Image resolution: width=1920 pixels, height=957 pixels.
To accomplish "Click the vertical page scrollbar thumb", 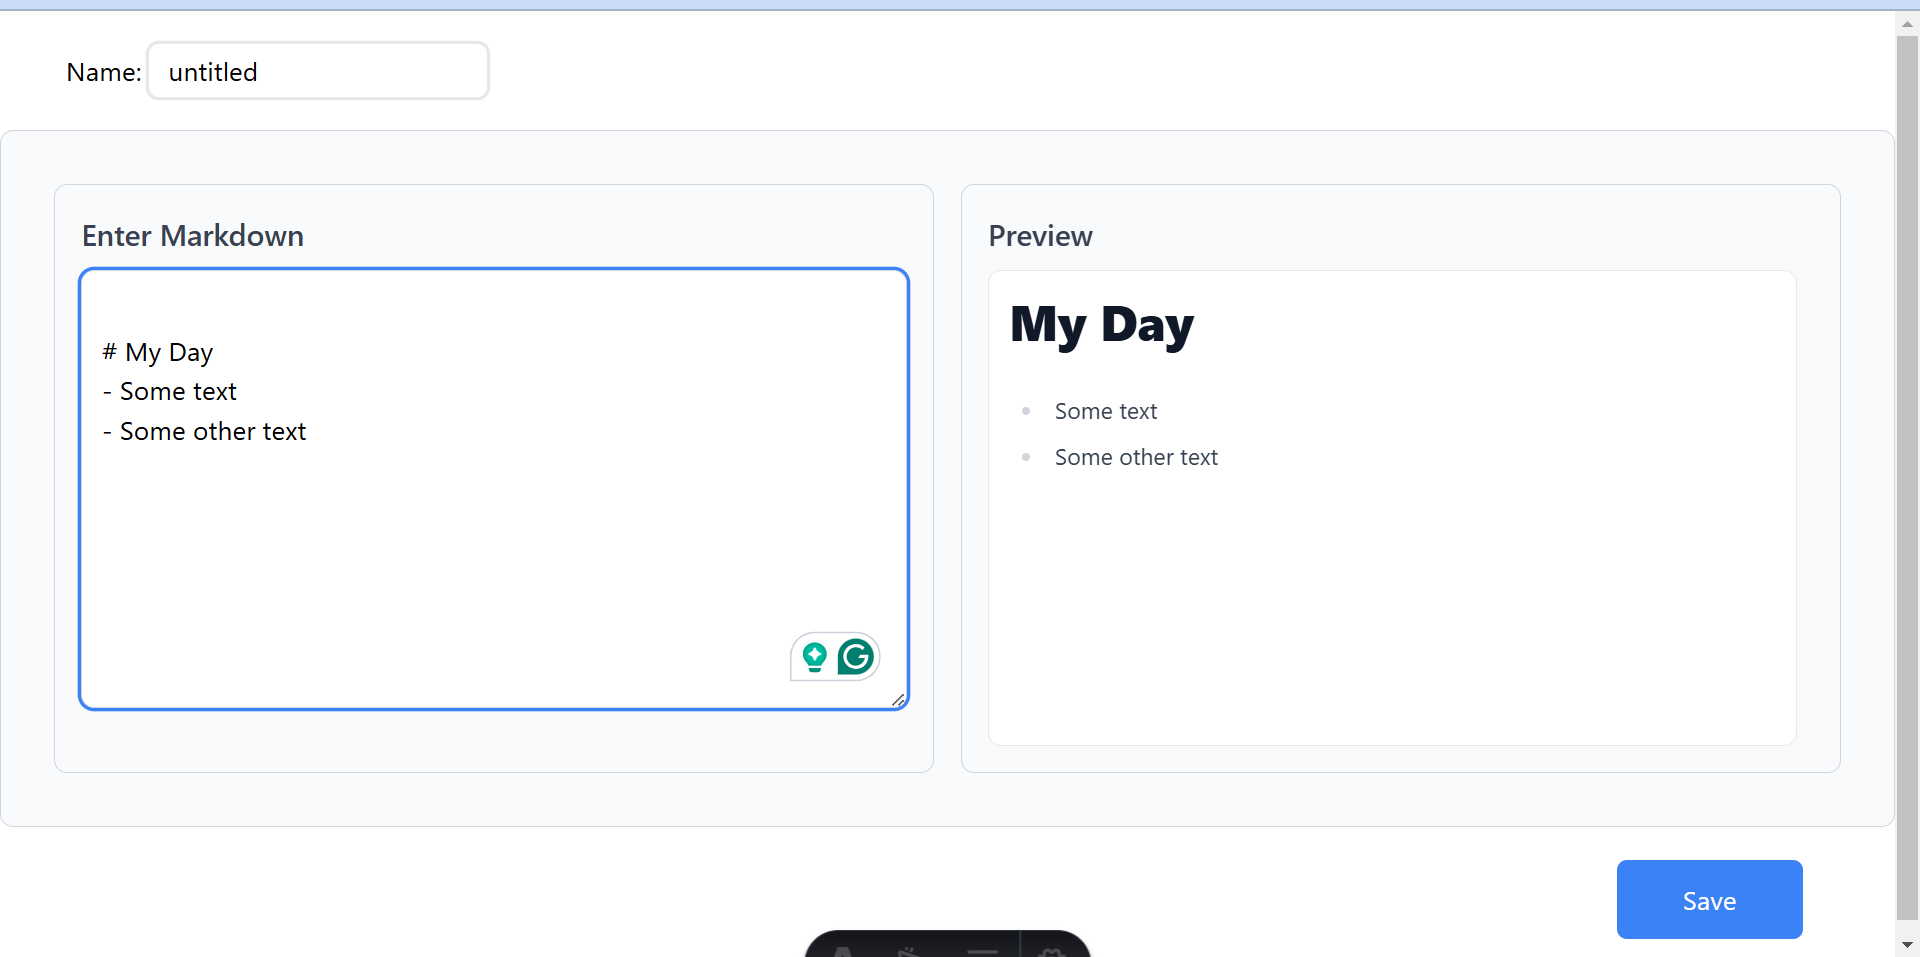I will click(x=1907, y=470).
